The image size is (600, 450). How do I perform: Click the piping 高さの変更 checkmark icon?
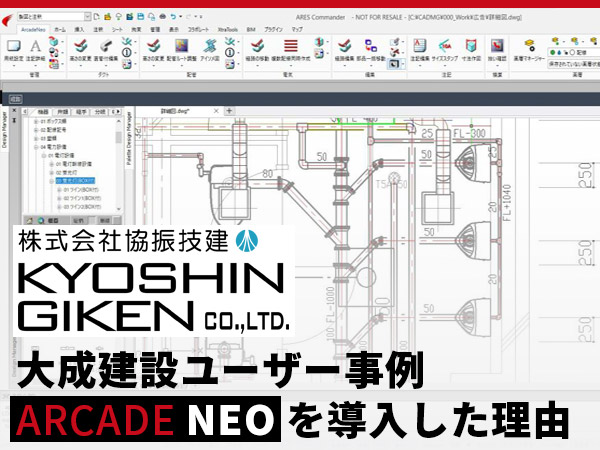point(153,47)
